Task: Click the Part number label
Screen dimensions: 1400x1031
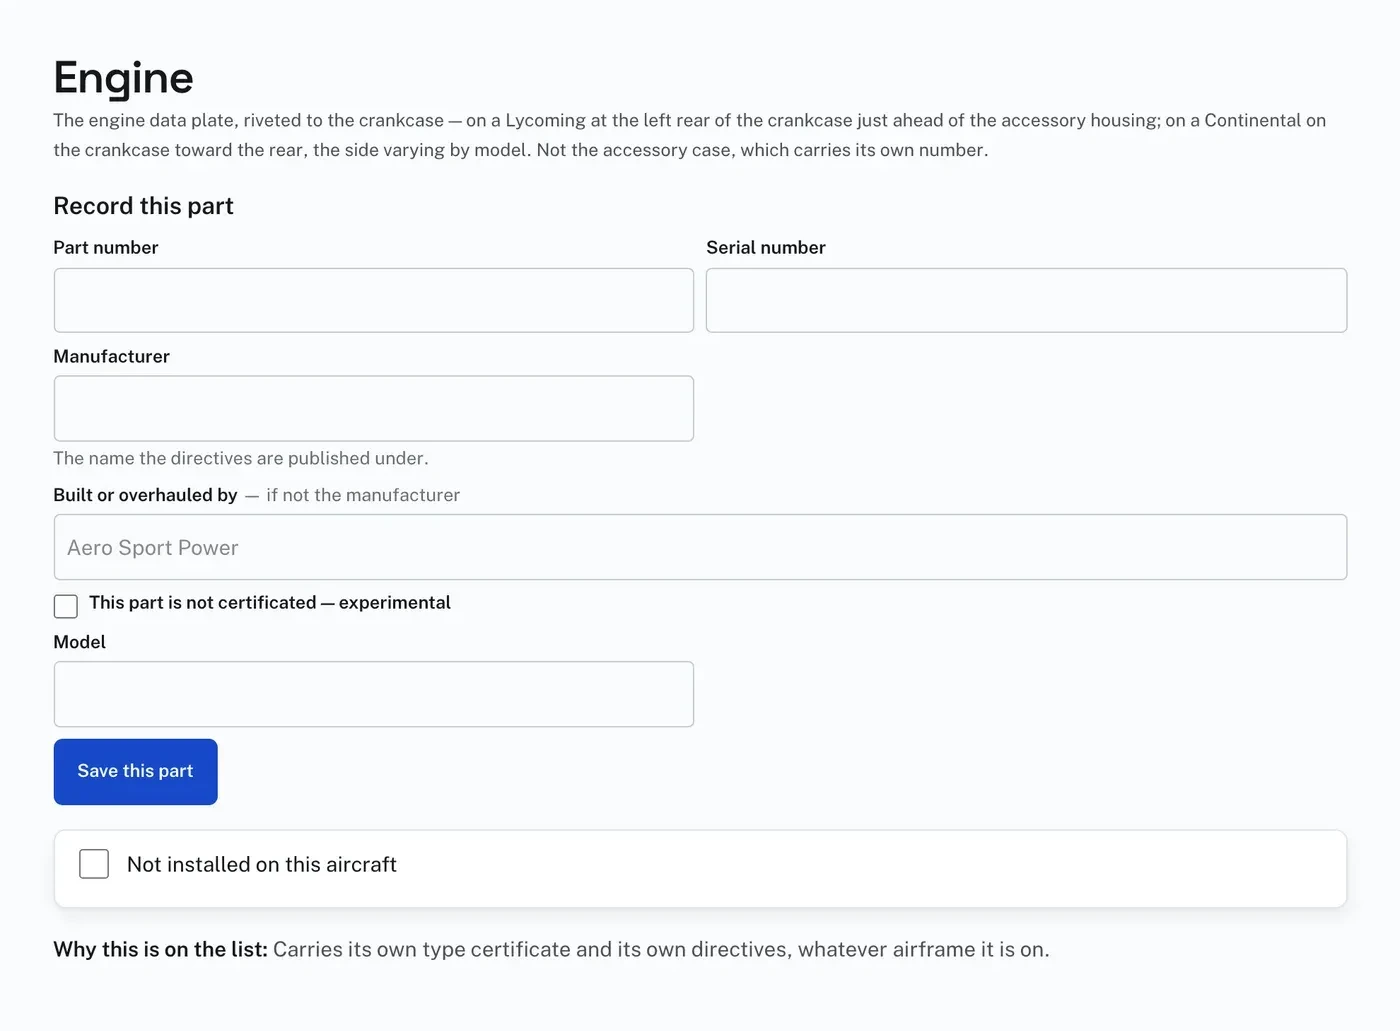Action: (x=106, y=247)
